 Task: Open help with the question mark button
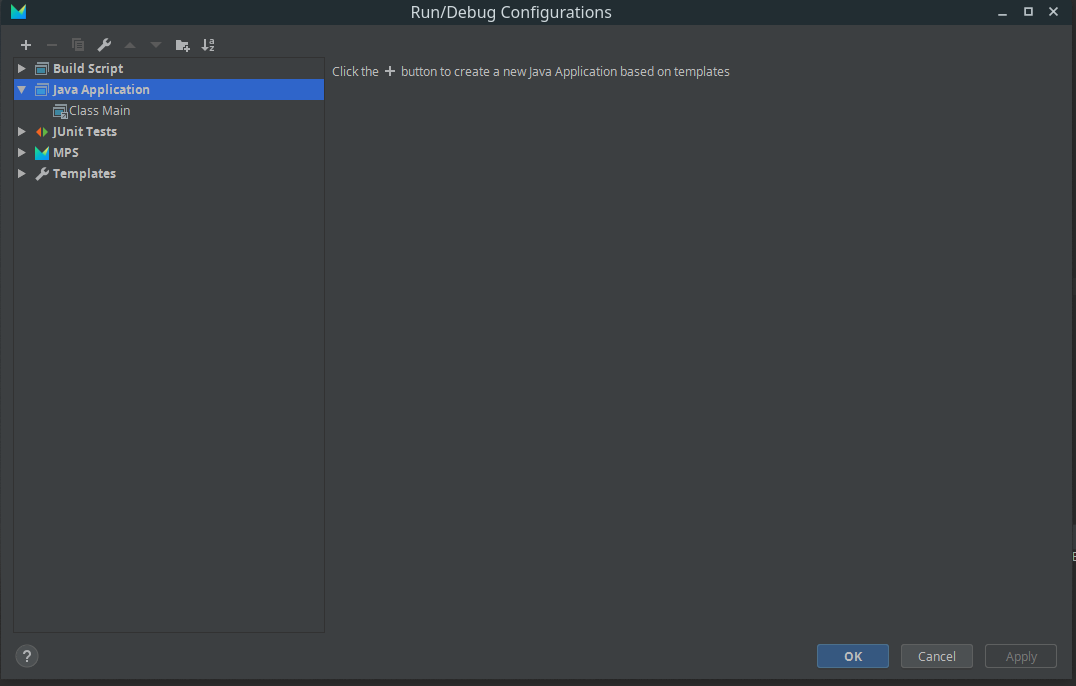pyautogui.click(x=27, y=656)
